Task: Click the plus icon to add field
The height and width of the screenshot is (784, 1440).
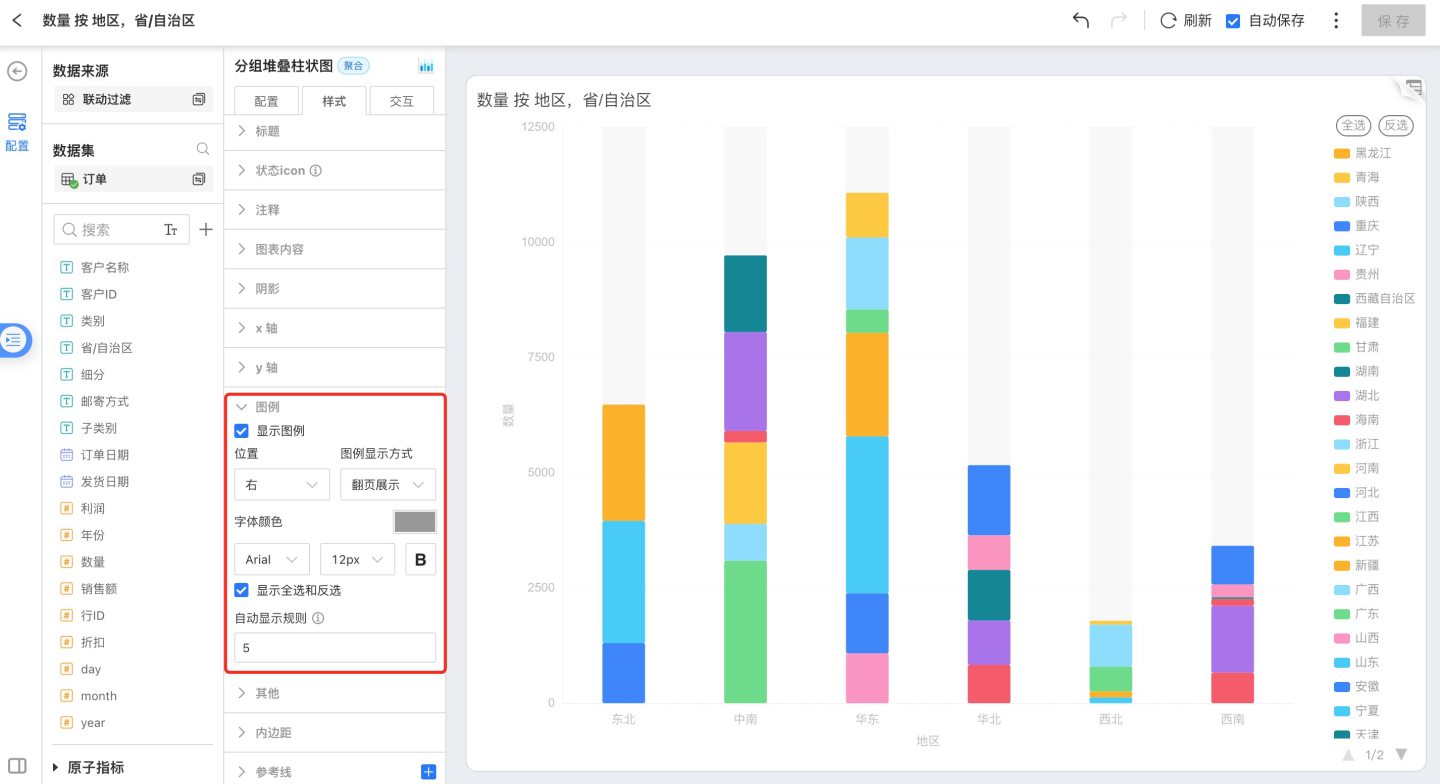Action: point(206,229)
